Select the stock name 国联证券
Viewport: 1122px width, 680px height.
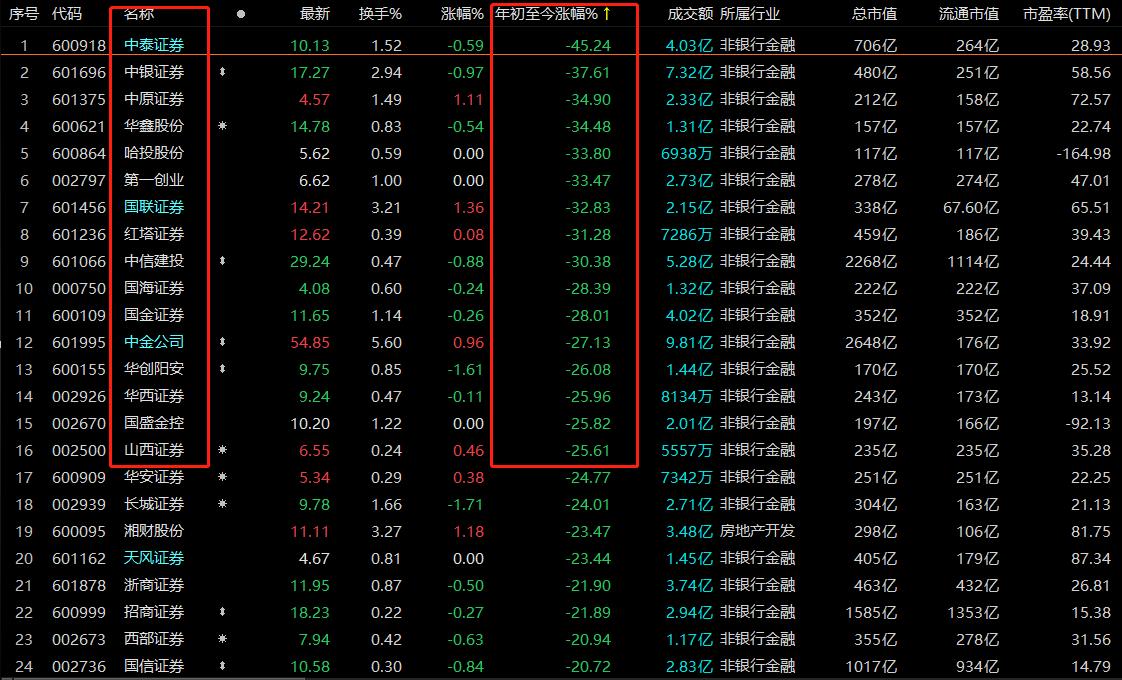pyautogui.click(x=154, y=208)
